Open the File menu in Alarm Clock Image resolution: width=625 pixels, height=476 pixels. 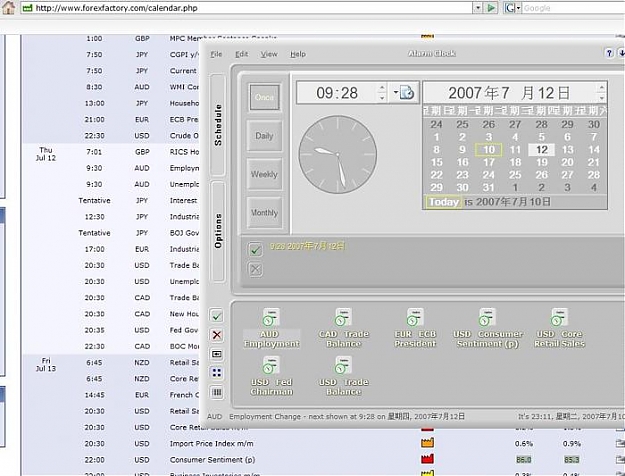(216, 54)
